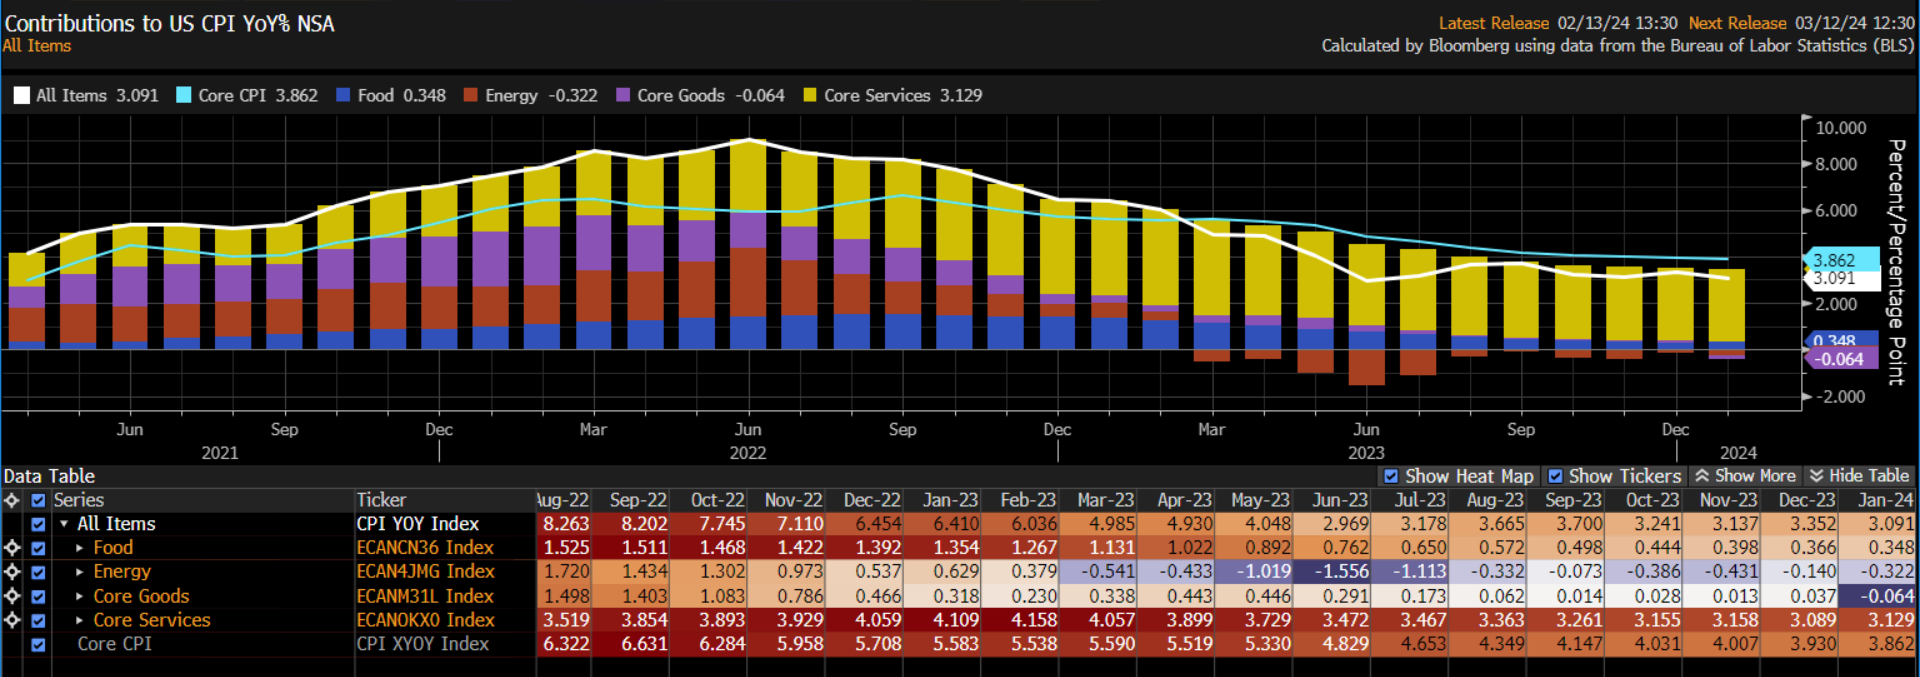Expand the Energy row
The height and width of the screenshot is (677, 1920).
pos(80,572)
